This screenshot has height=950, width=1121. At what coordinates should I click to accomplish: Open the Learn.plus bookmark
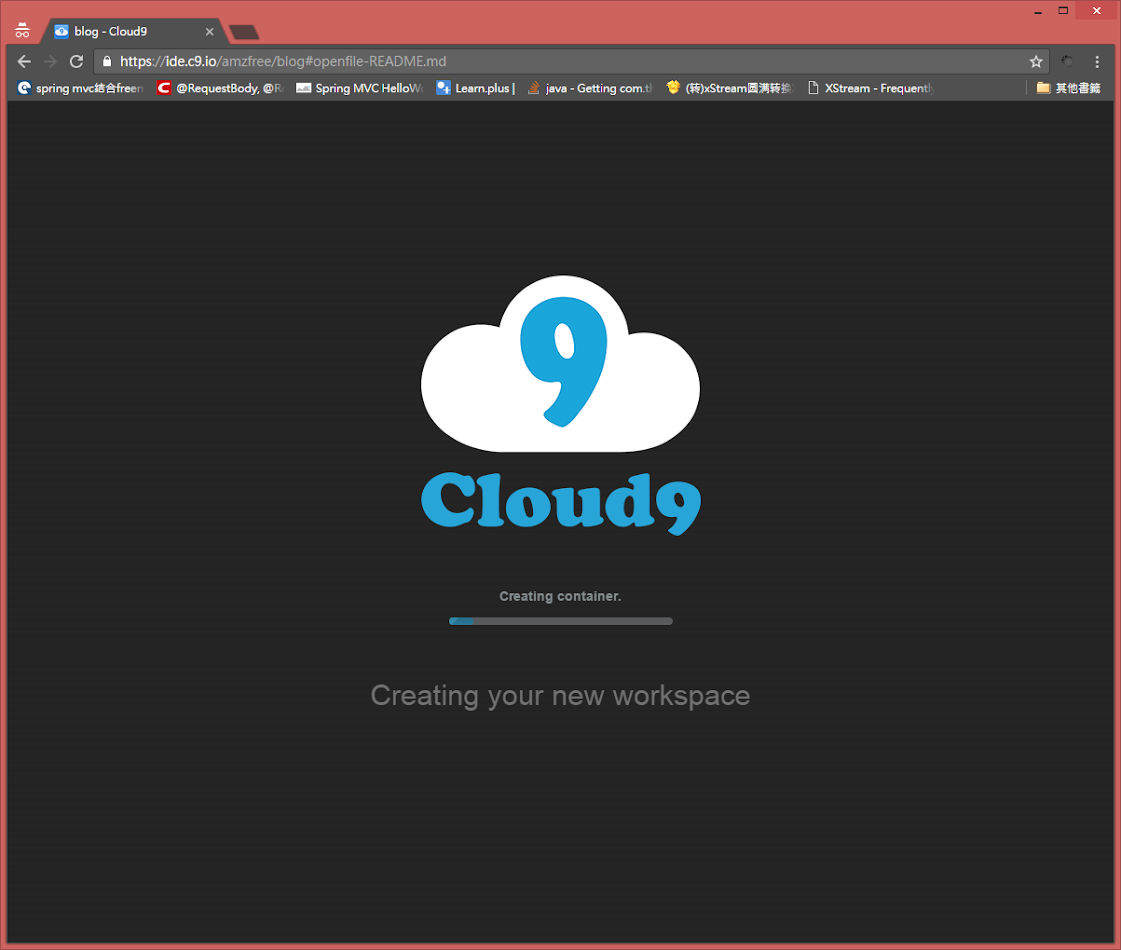(475, 88)
